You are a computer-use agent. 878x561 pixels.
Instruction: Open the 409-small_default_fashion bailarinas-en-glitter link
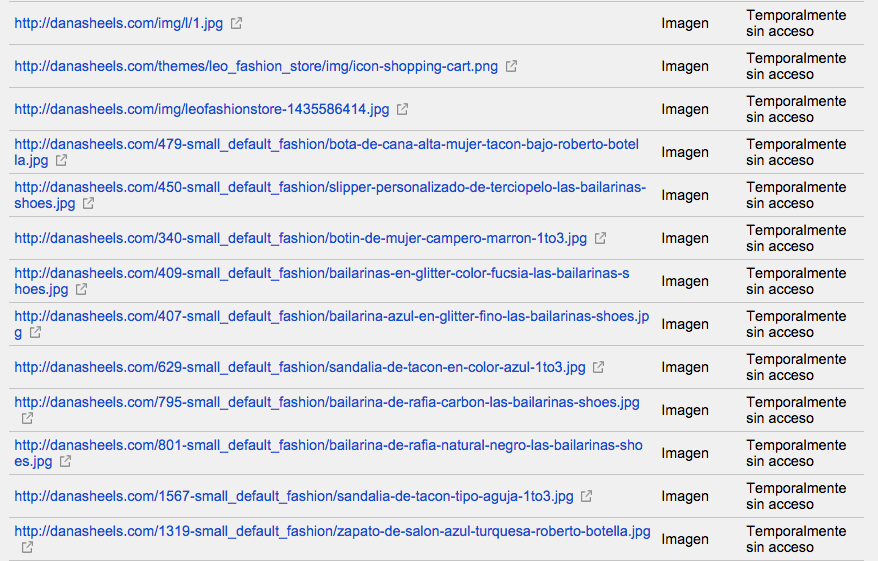[x=322, y=281]
